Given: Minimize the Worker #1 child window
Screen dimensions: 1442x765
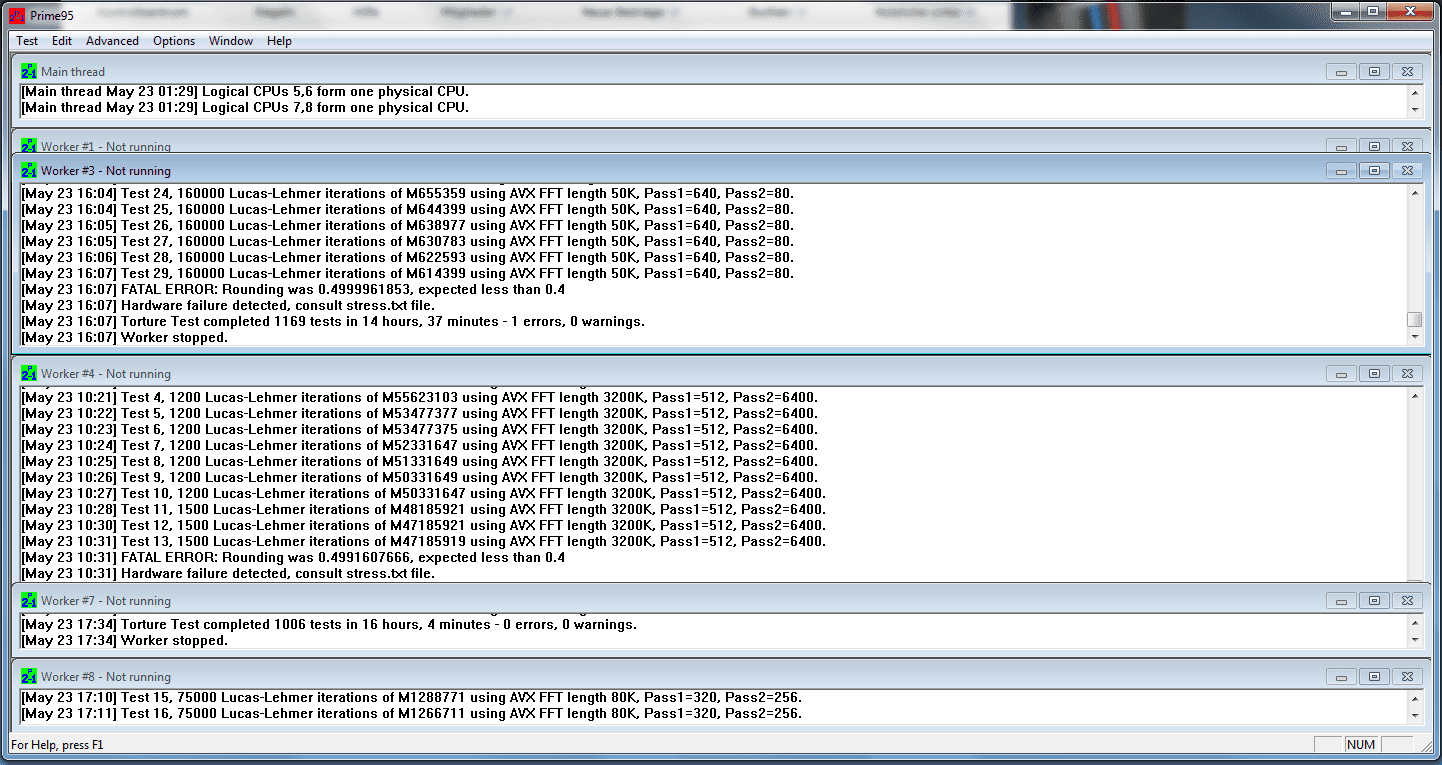Looking at the screenshot, I should point(1341,146).
